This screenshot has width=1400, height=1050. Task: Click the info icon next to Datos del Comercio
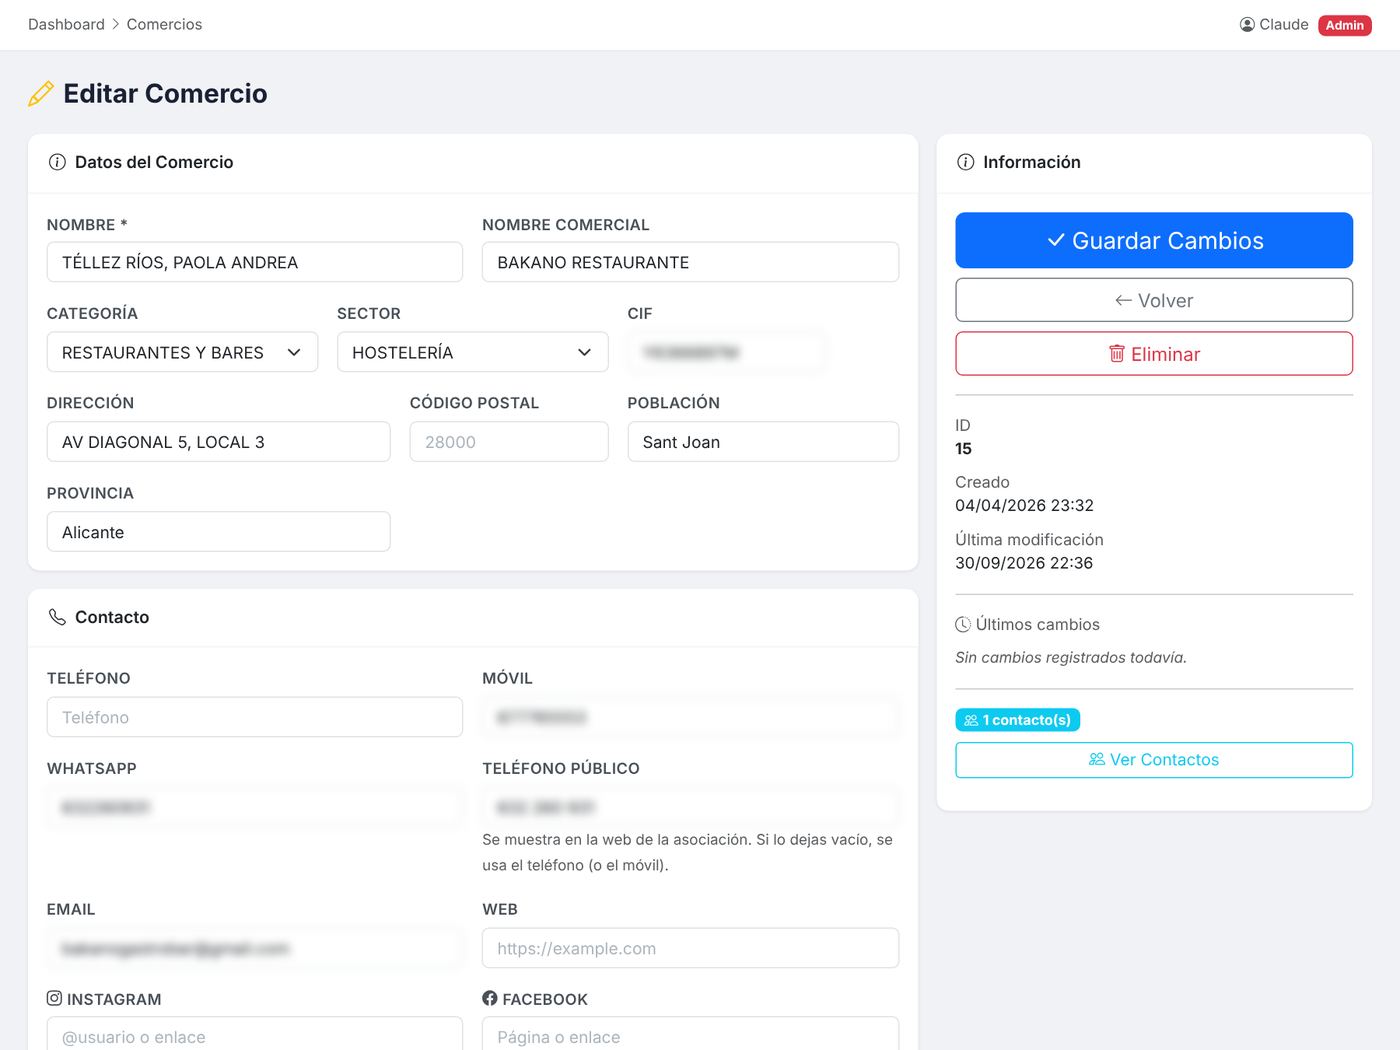point(57,162)
